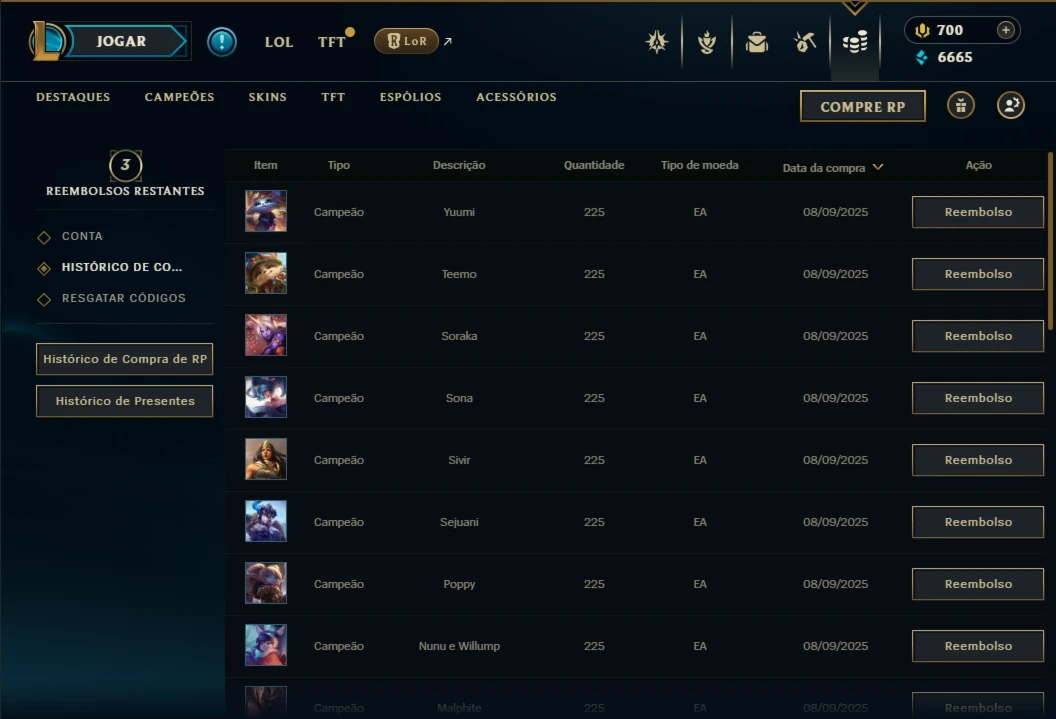Image resolution: width=1056 pixels, height=719 pixels.
Task: Open the Collection backpack icon
Action: tap(757, 42)
